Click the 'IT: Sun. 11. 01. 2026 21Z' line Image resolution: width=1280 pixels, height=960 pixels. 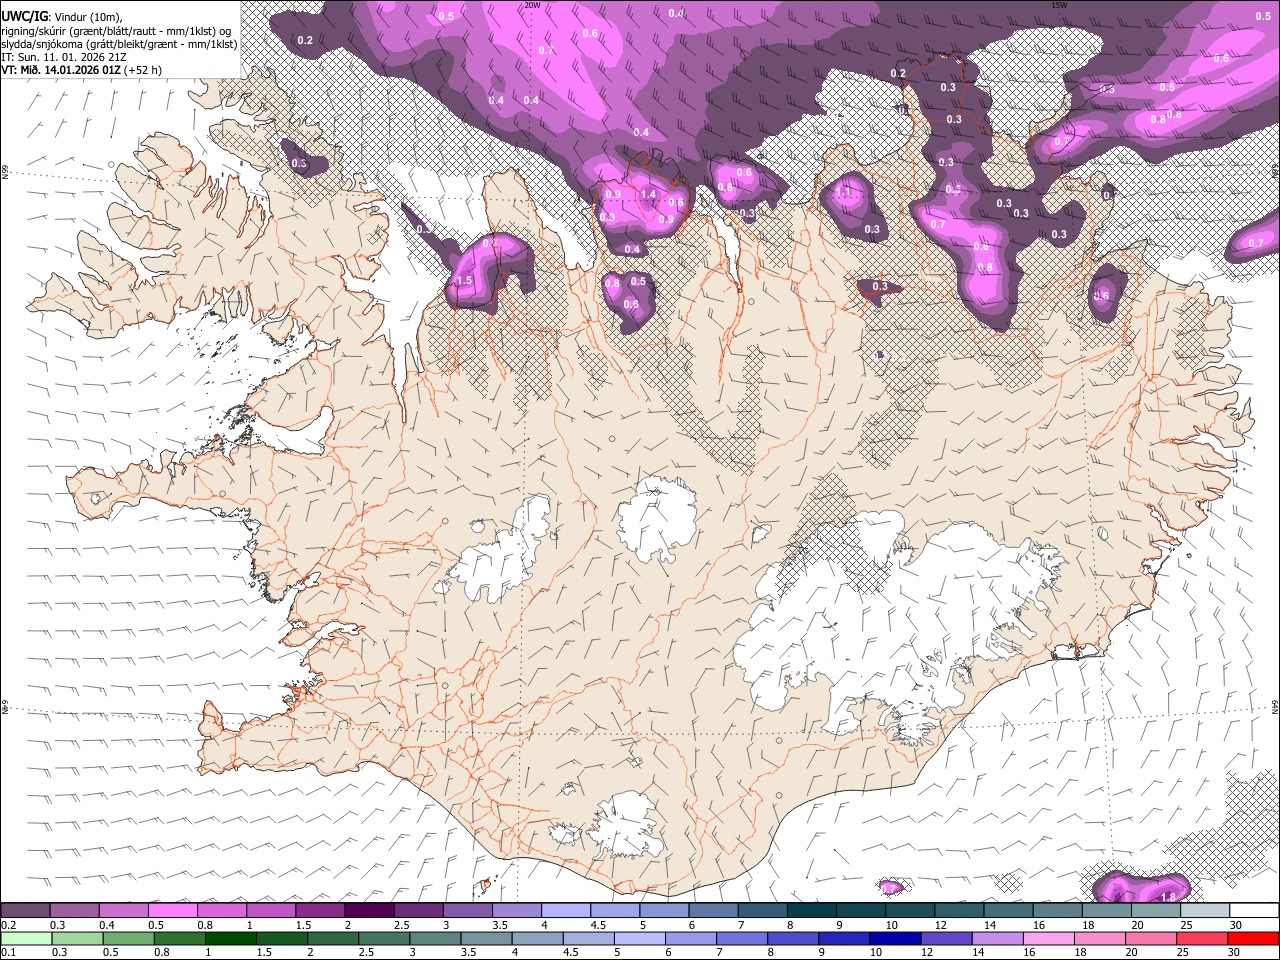[x=63, y=57]
